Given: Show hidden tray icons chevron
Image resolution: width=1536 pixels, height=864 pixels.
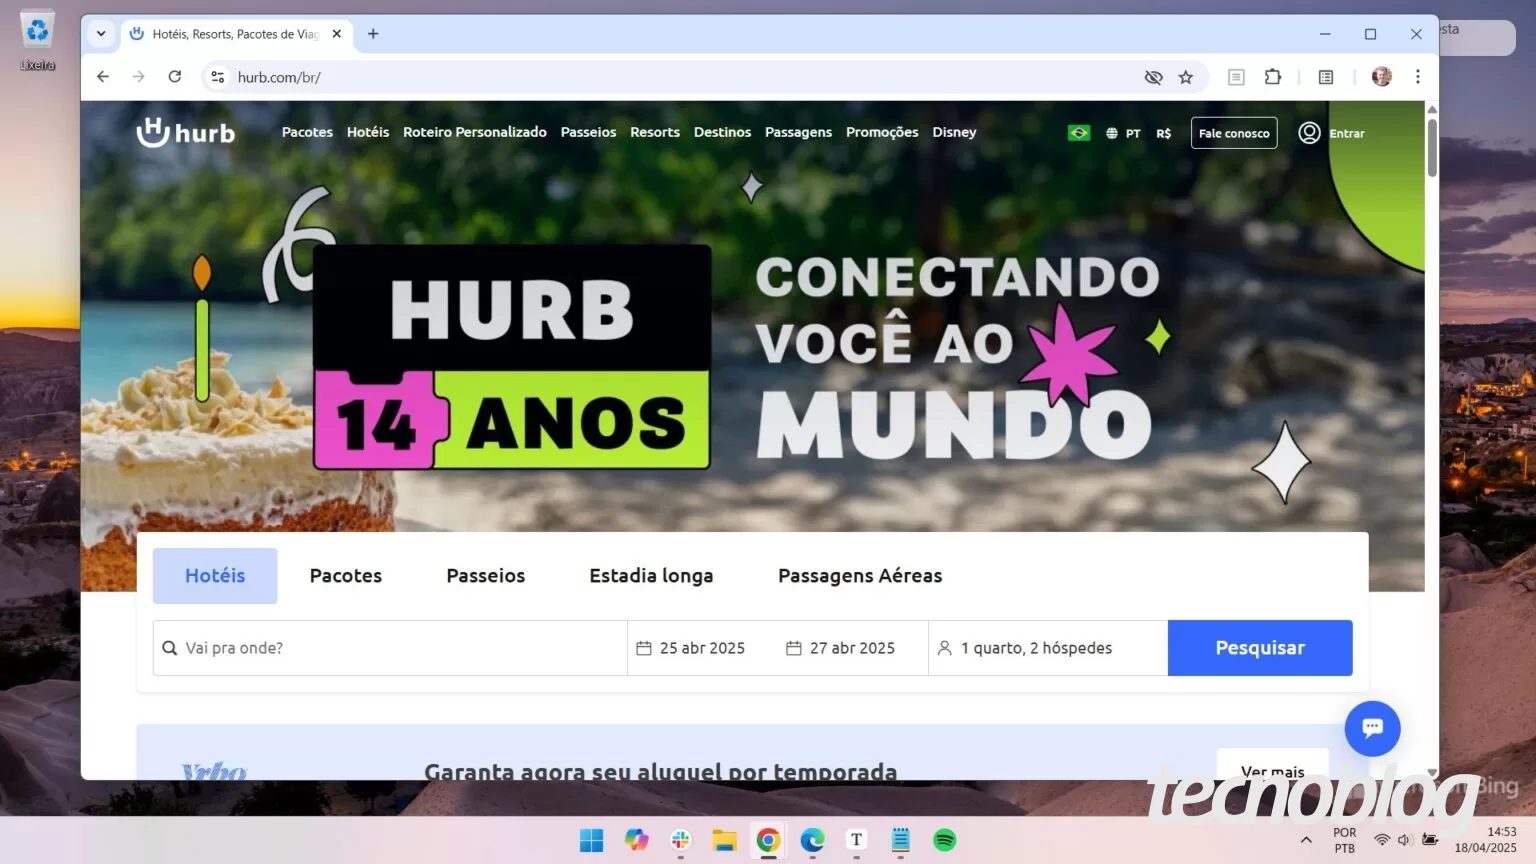Looking at the screenshot, I should coord(1306,840).
